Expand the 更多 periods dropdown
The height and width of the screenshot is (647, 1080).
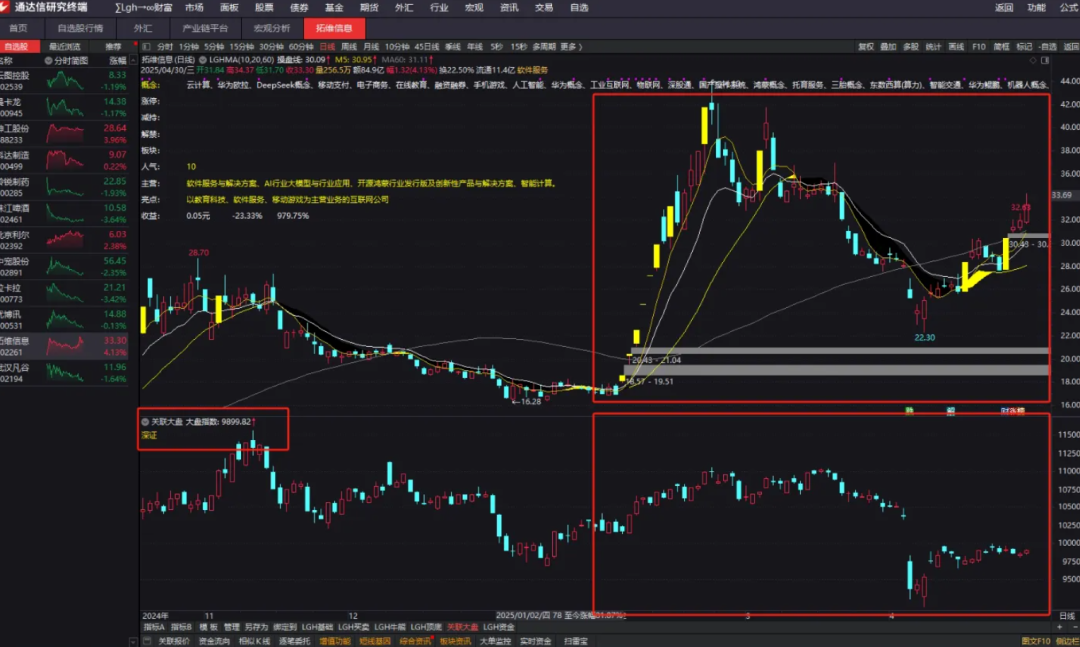click(x=571, y=47)
